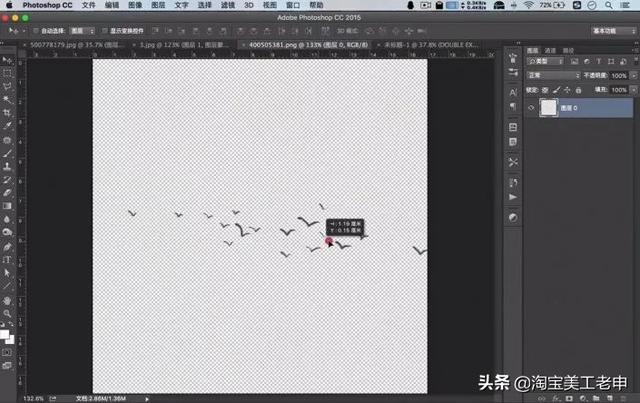Image resolution: width=640 pixels, height=403 pixels.
Task: Select the Type tool
Action: 7,260
